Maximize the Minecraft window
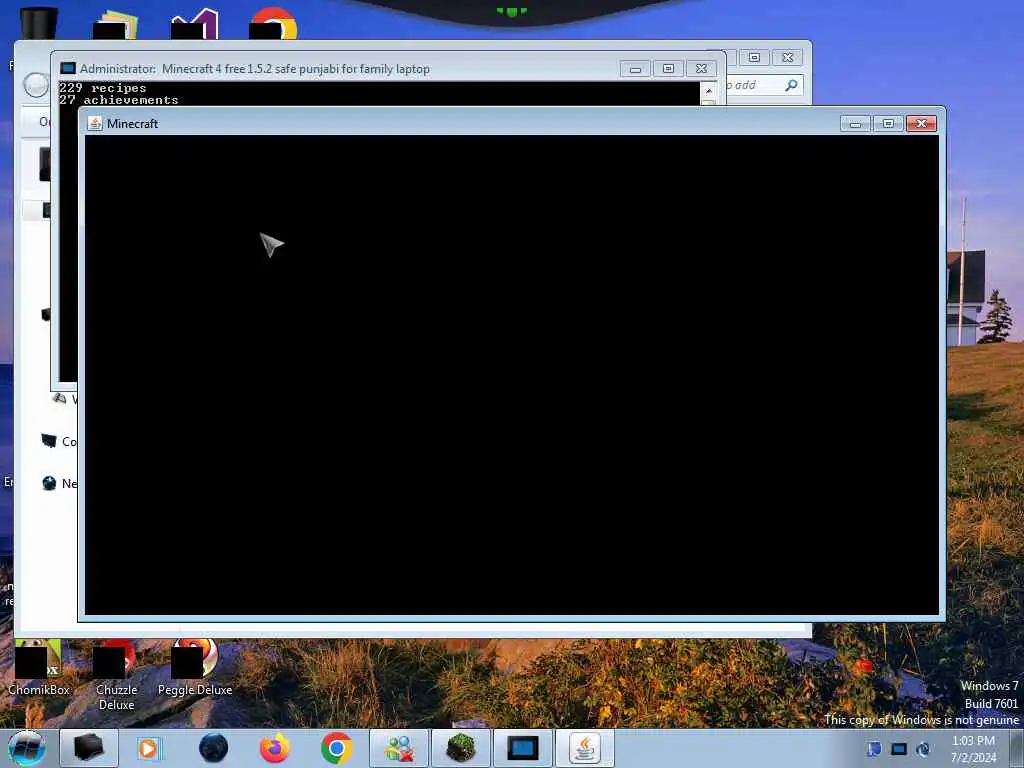This screenshot has height=768, width=1024. (x=888, y=123)
